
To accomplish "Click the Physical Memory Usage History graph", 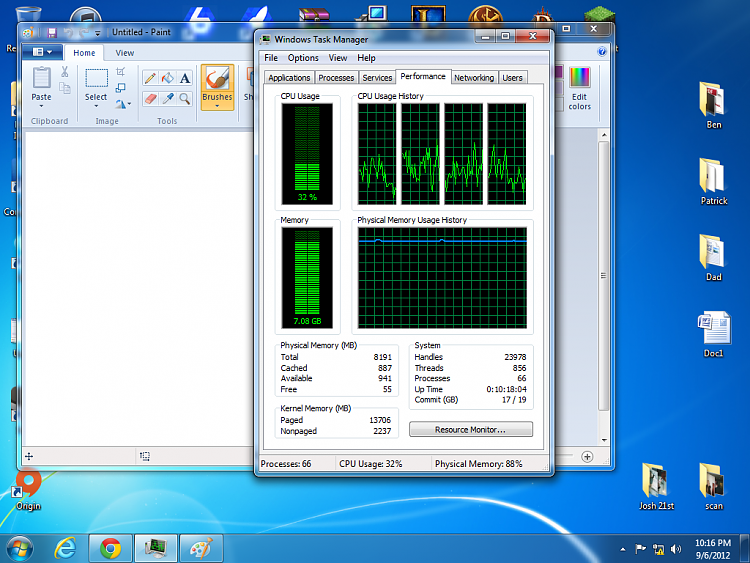I will [x=442, y=278].
